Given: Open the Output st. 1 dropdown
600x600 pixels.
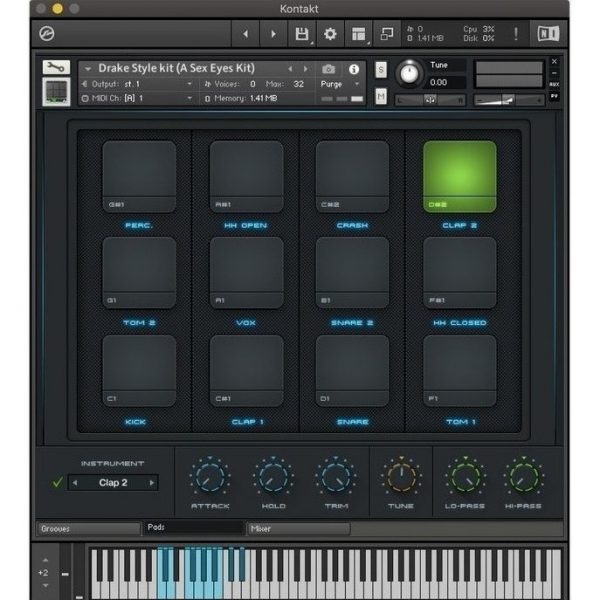Looking at the screenshot, I should click(139, 84).
